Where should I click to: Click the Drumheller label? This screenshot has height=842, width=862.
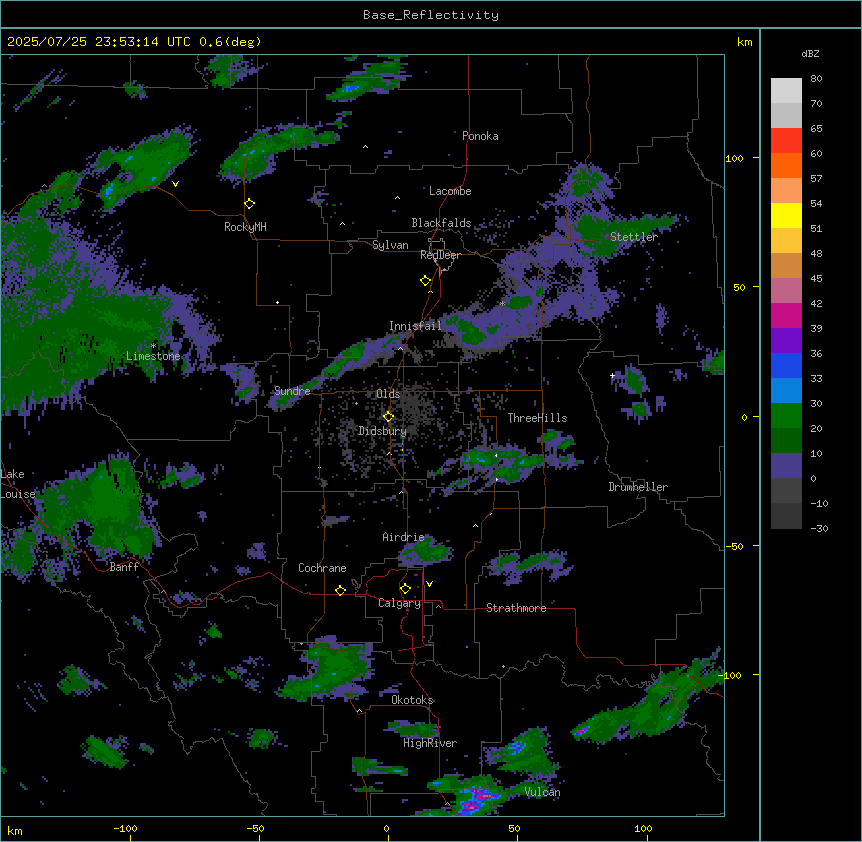point(638,487)
